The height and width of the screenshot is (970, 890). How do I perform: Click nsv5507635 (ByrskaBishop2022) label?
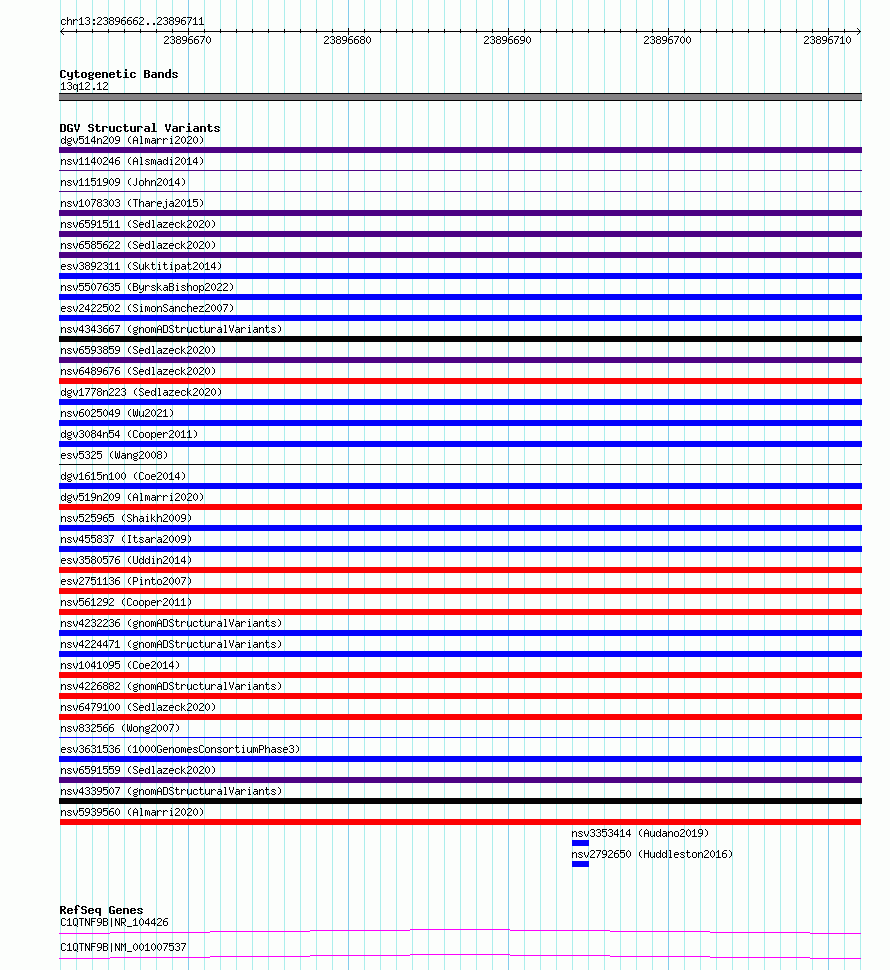(x=147, y=288)
